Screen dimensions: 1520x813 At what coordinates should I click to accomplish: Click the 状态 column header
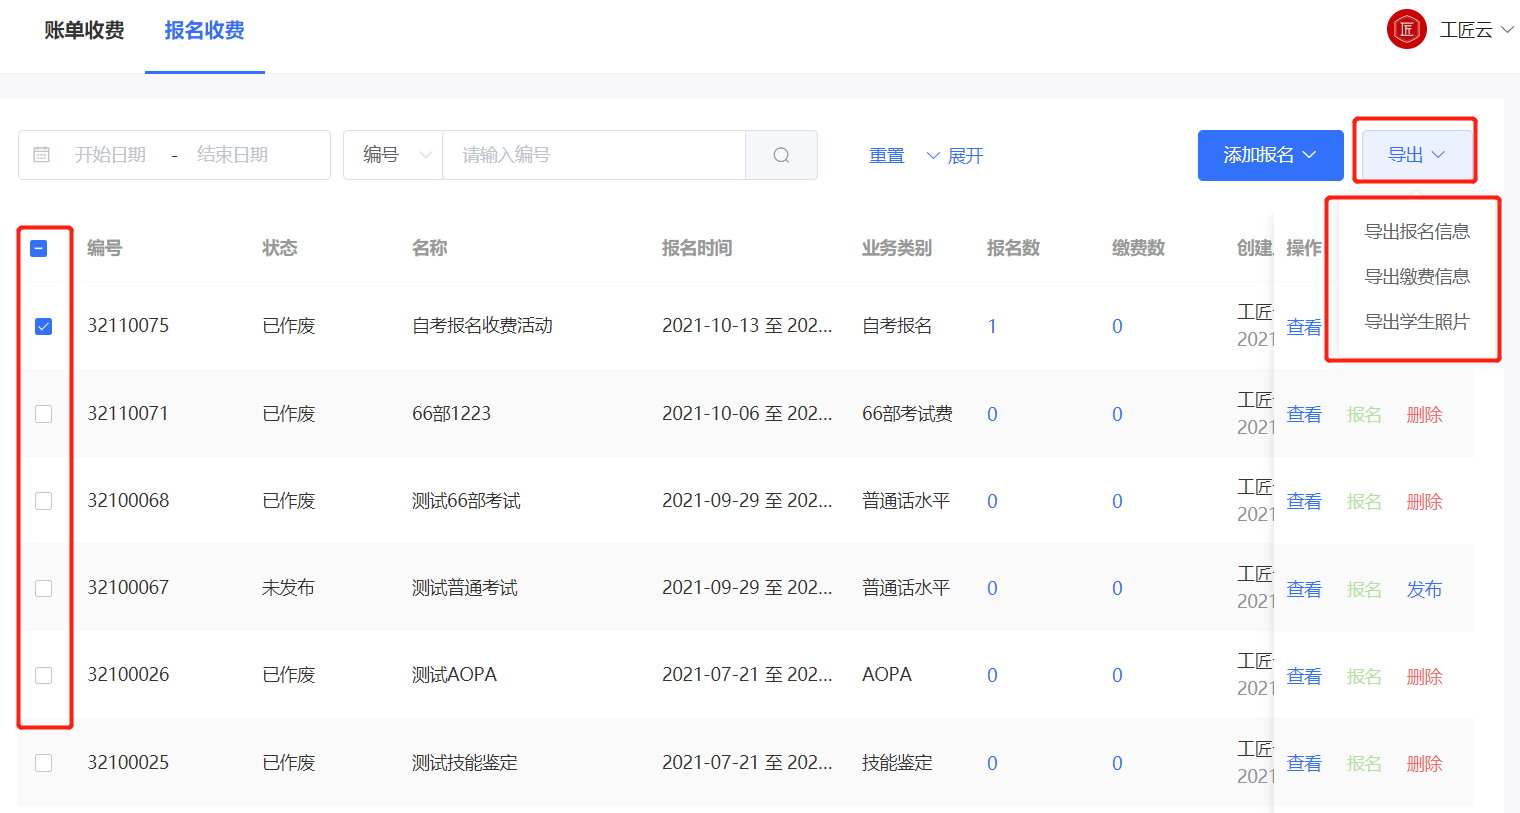click(x=280, y=248)
